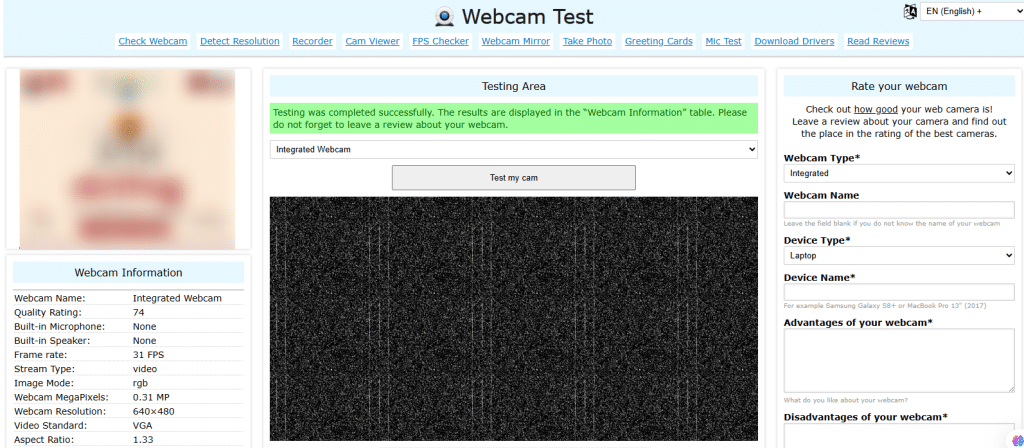Open the Recorder link

tap(312, 41)
